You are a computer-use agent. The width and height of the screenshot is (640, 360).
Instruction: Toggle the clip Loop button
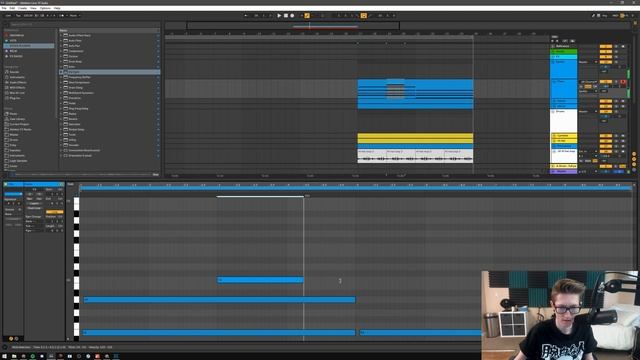(54, 212)
